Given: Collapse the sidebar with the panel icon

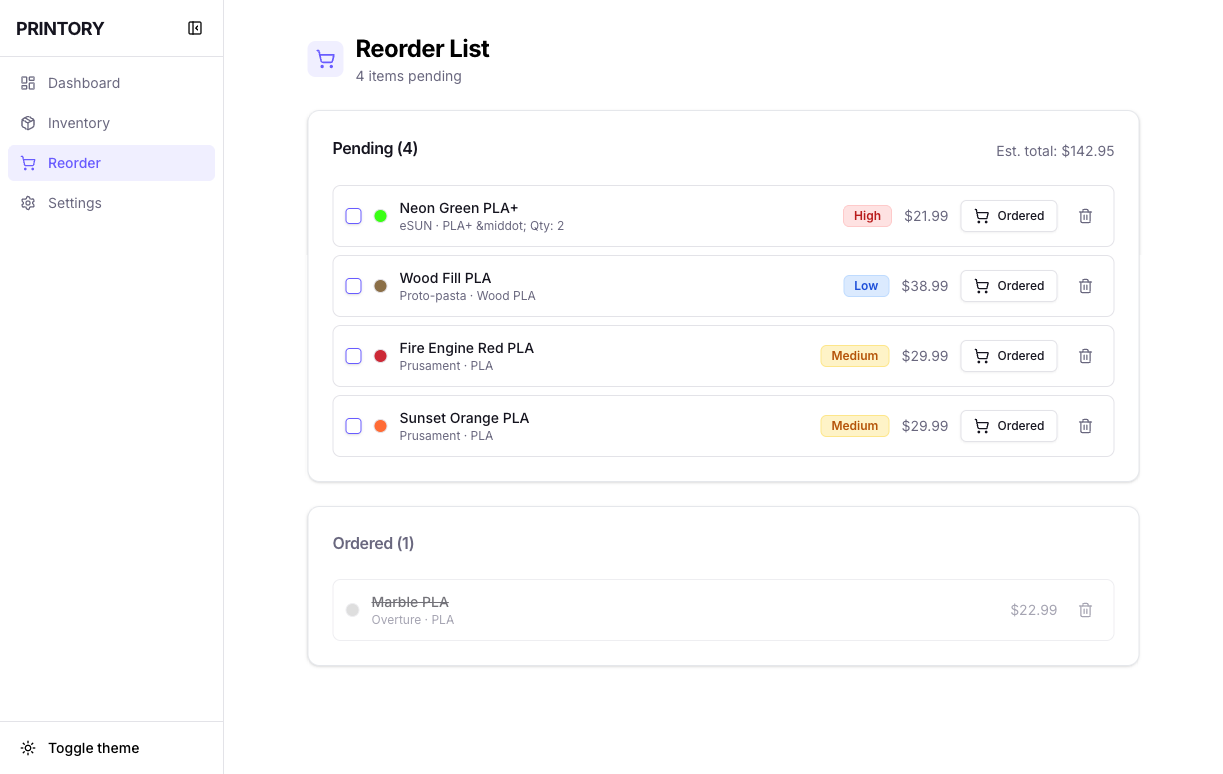Looking at the screenshot, I should click(x=195, y=28).
